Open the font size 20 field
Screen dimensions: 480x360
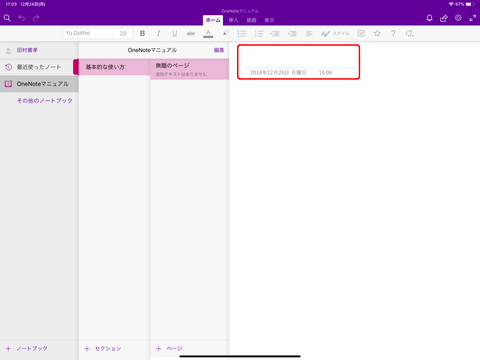(x=123, y=33)
